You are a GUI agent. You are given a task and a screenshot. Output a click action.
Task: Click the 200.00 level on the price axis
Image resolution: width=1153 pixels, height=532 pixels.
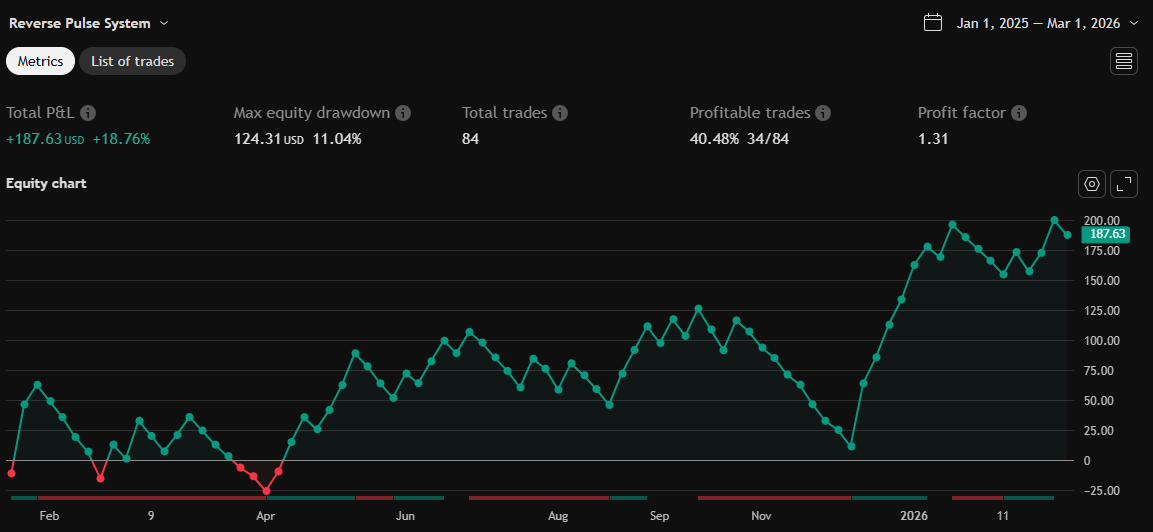tap(1102, 220)
